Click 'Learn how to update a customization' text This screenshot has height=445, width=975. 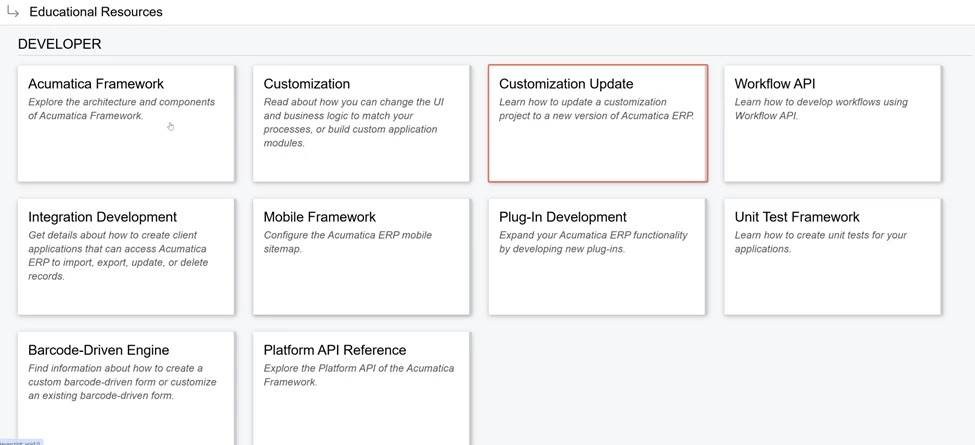pyautogui.click(x=596, y=109)
